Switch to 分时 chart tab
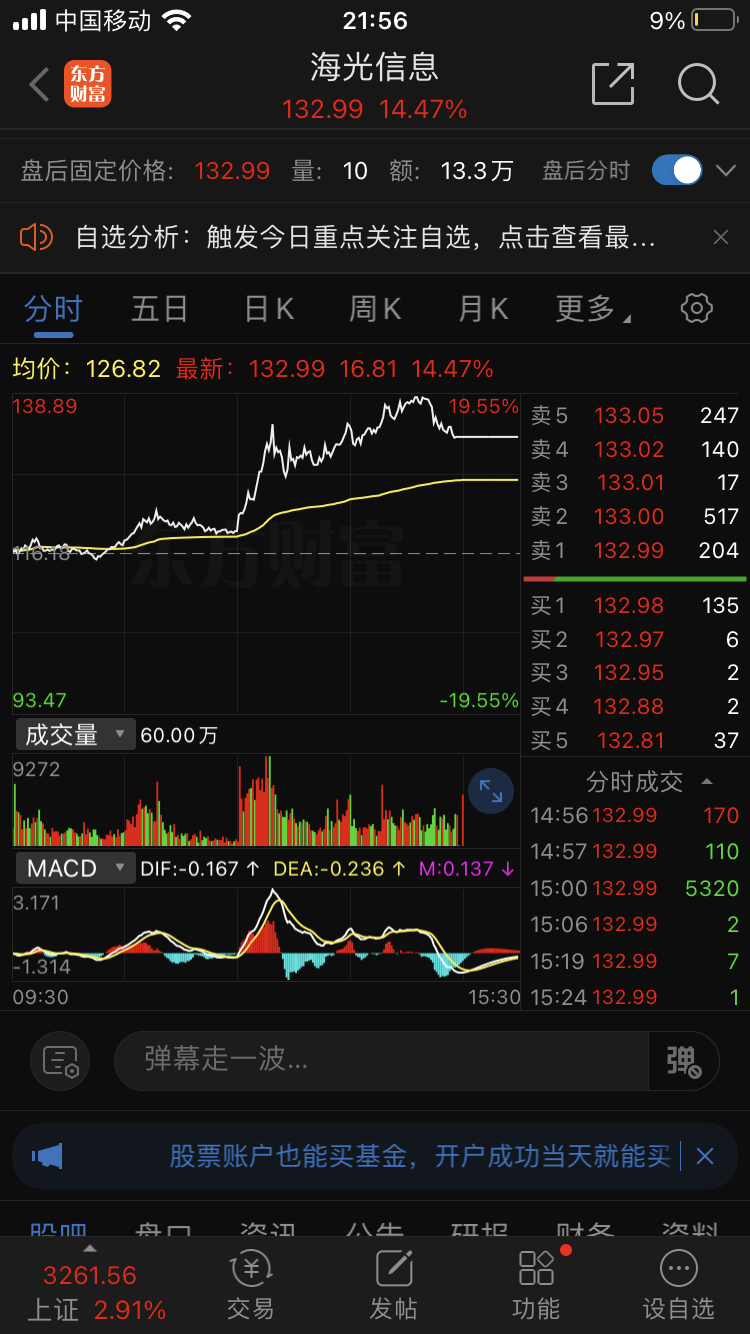Screen dimensions: 750x1334 53,309
